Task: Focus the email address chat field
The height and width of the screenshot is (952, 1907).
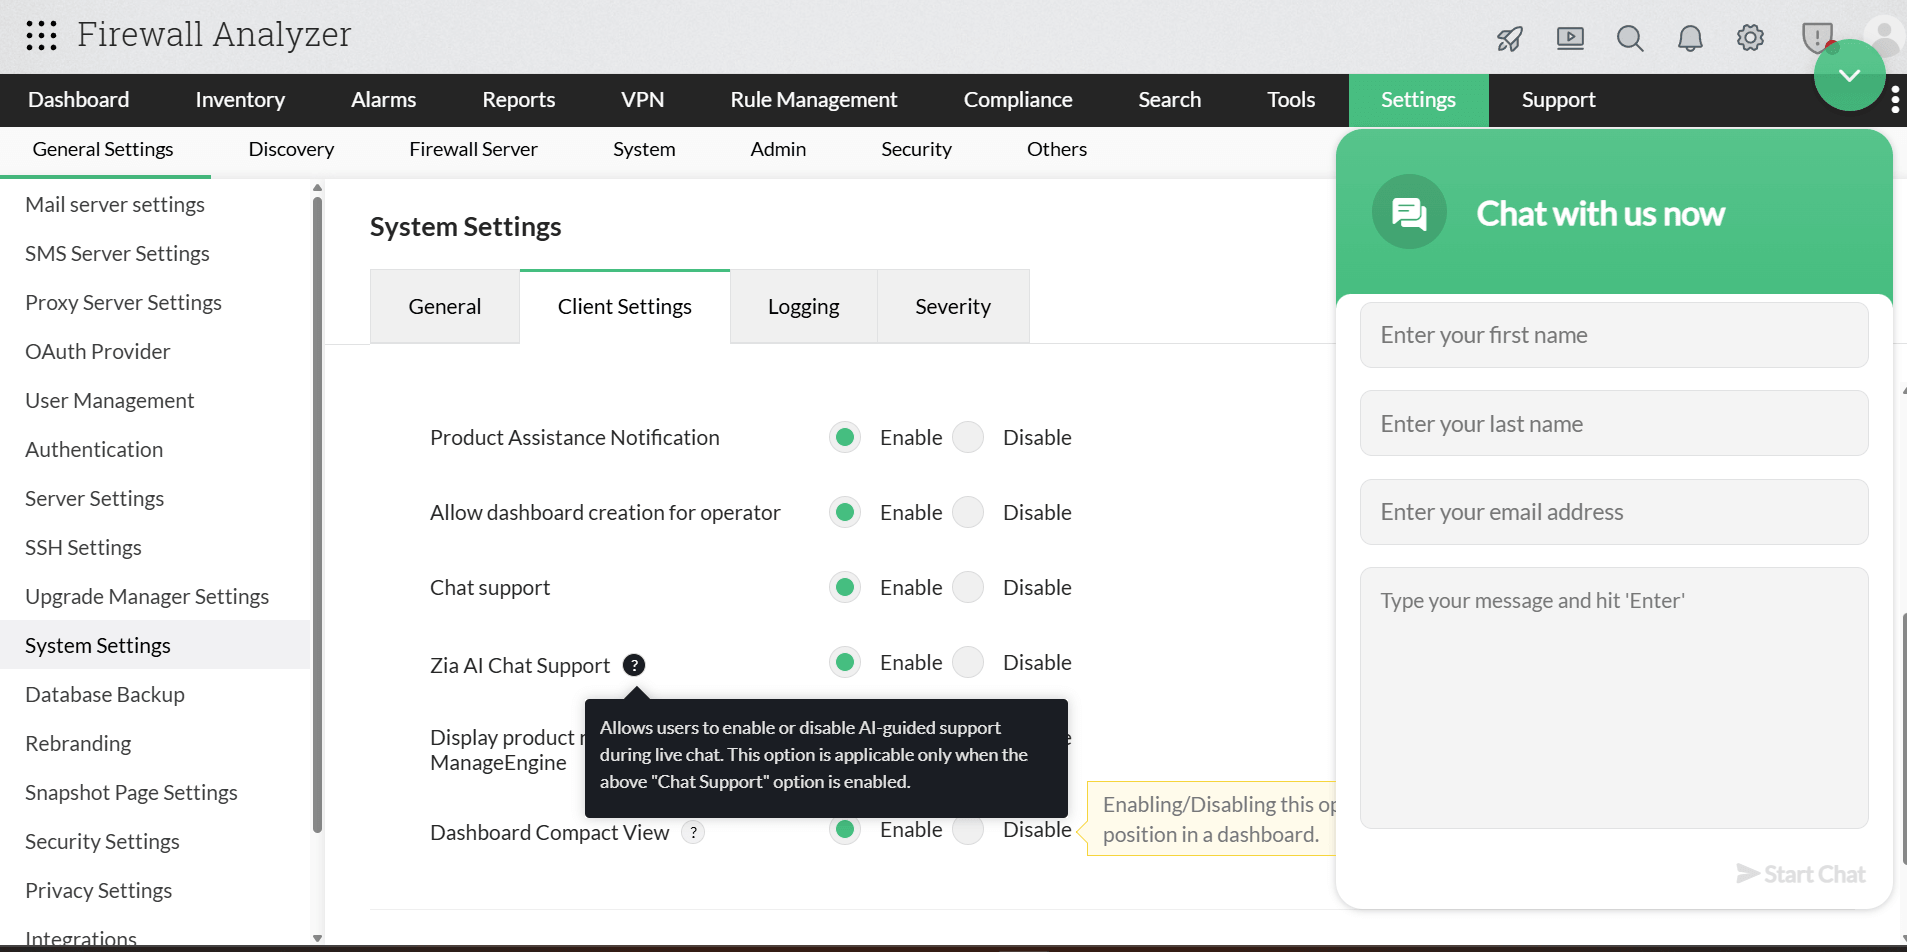Action: [1614, 512]
